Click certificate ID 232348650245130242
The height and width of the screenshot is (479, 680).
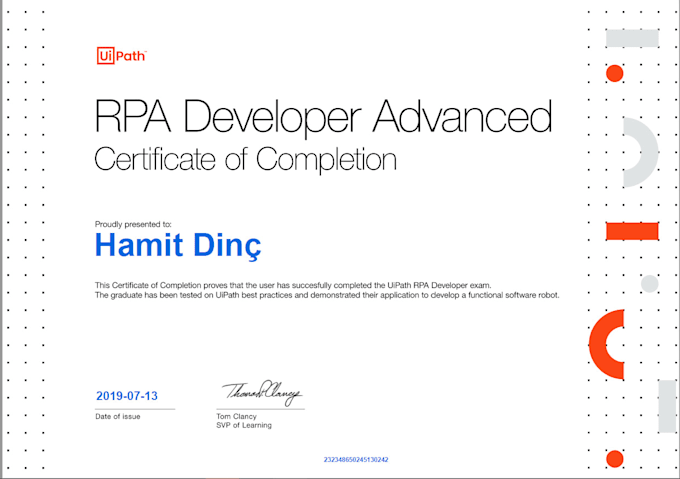(x=356, y=459)
